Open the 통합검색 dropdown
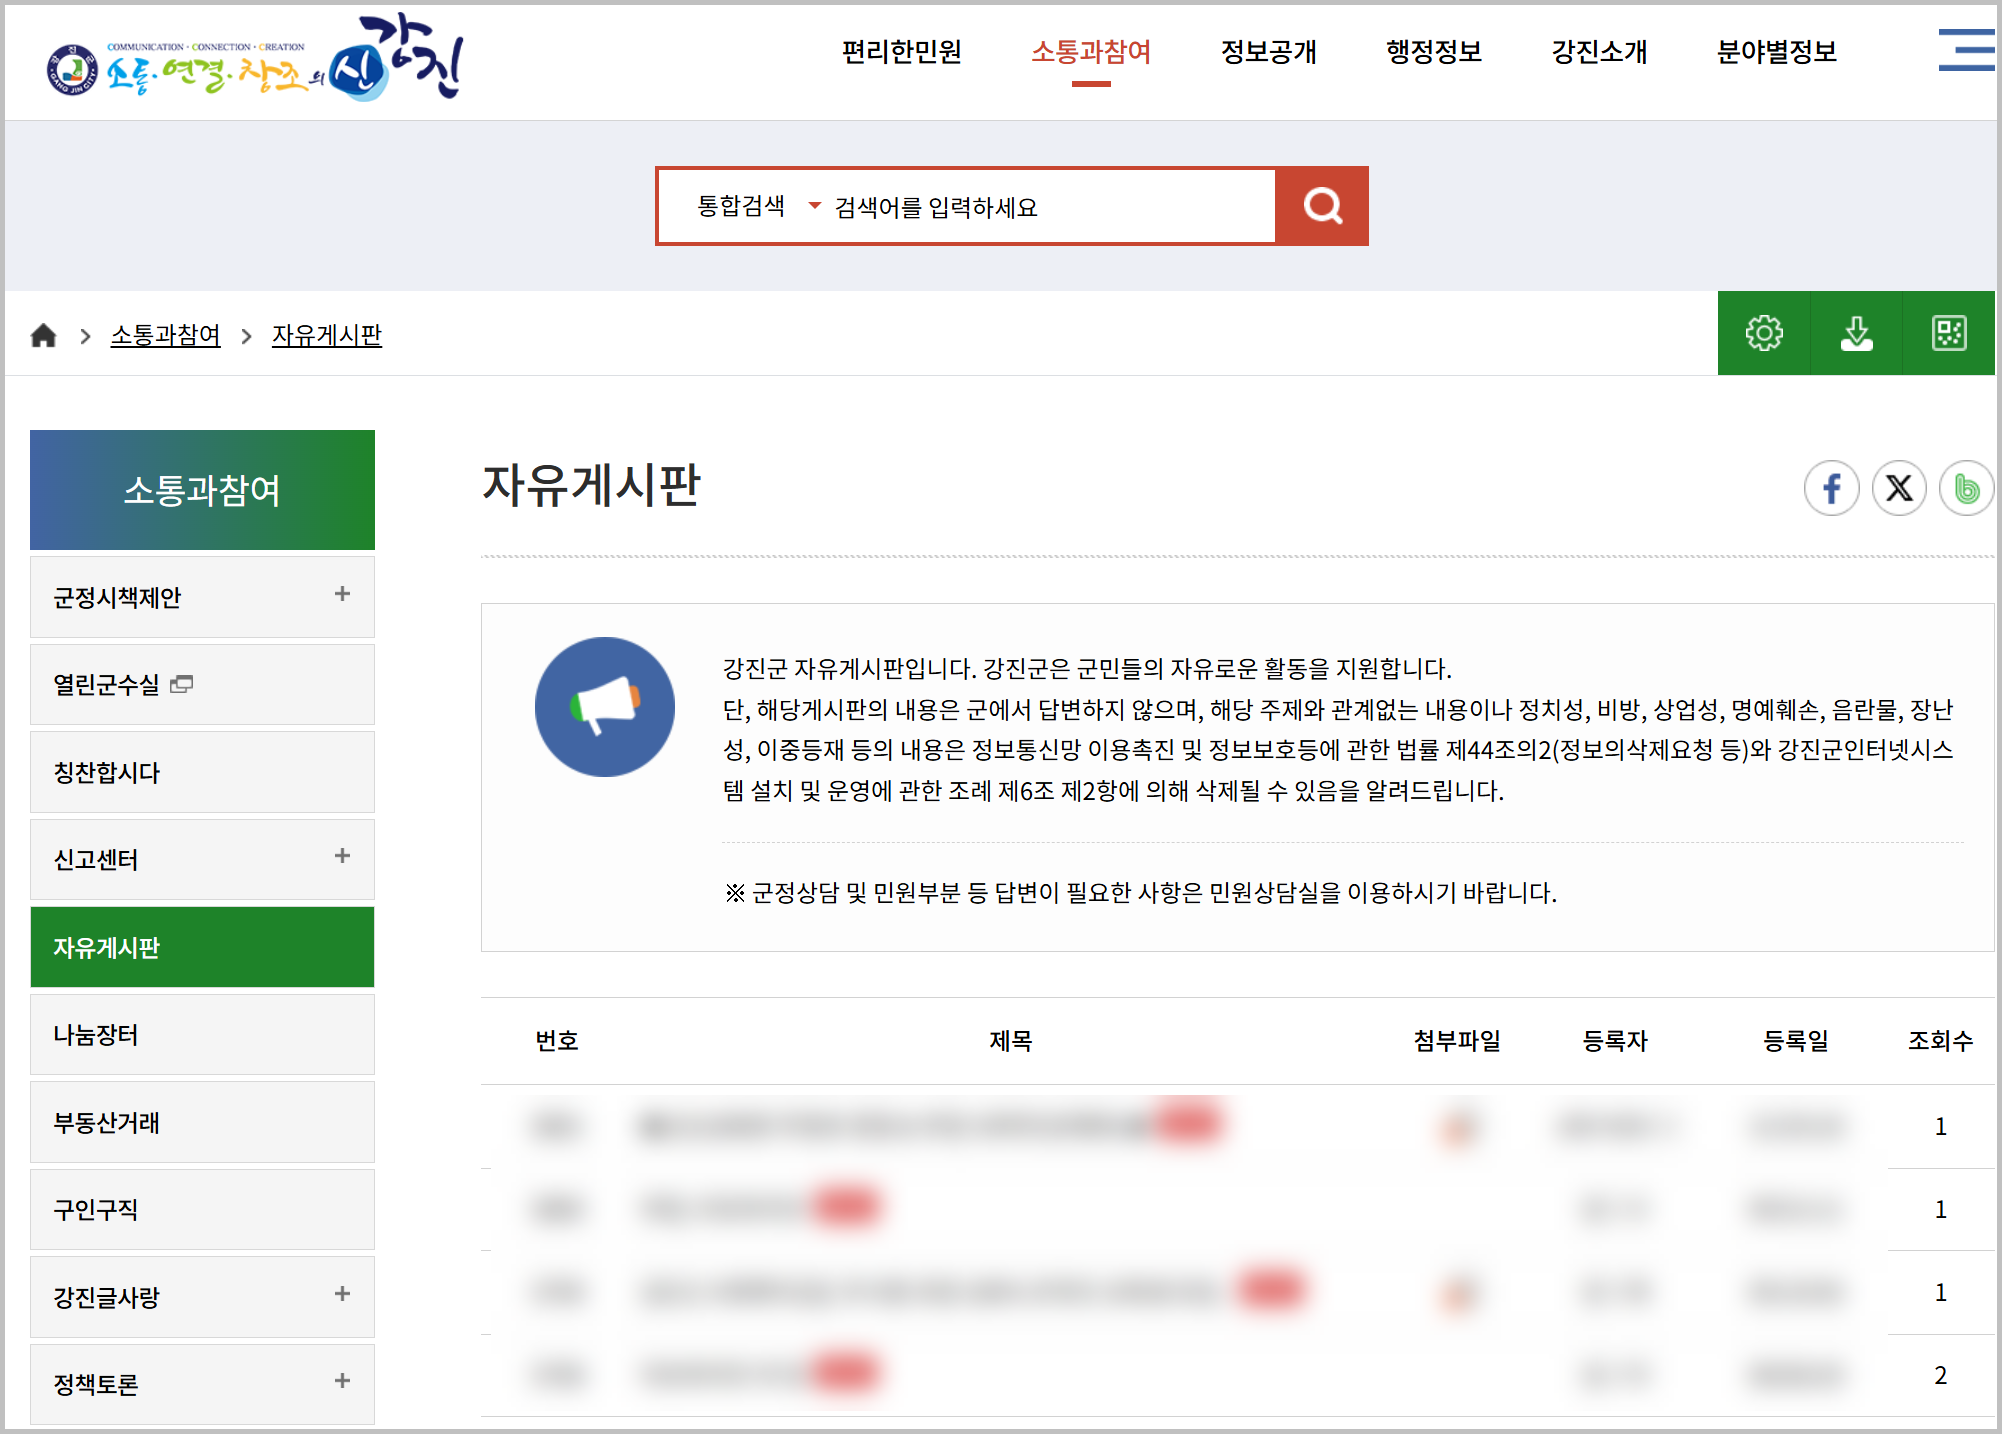 (757, 206)
